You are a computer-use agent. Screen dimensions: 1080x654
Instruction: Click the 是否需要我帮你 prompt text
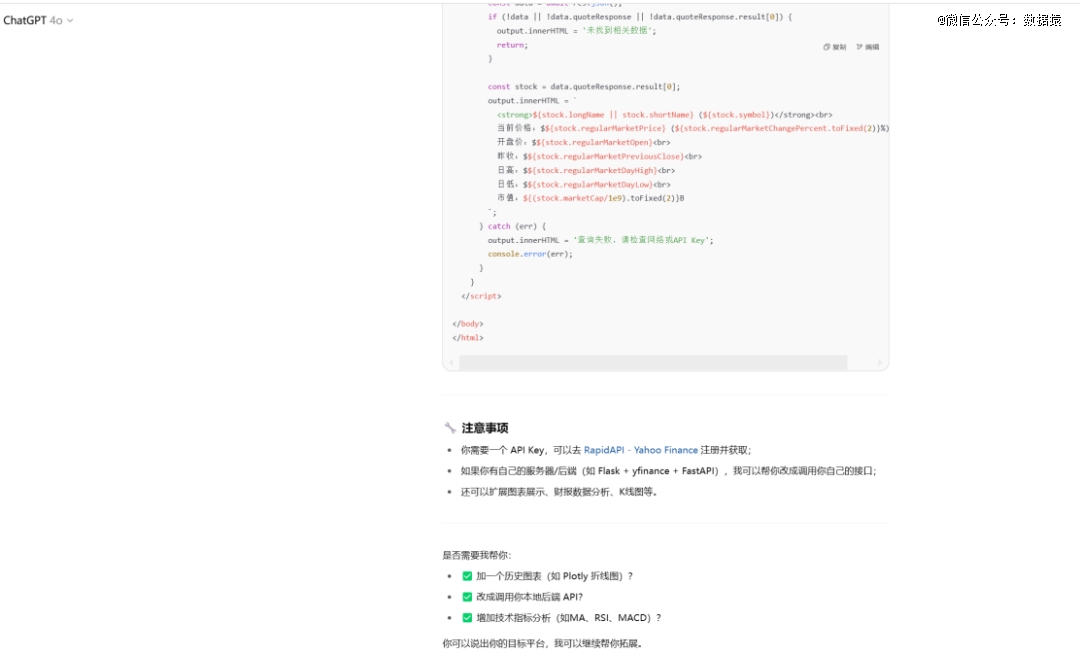476,555
